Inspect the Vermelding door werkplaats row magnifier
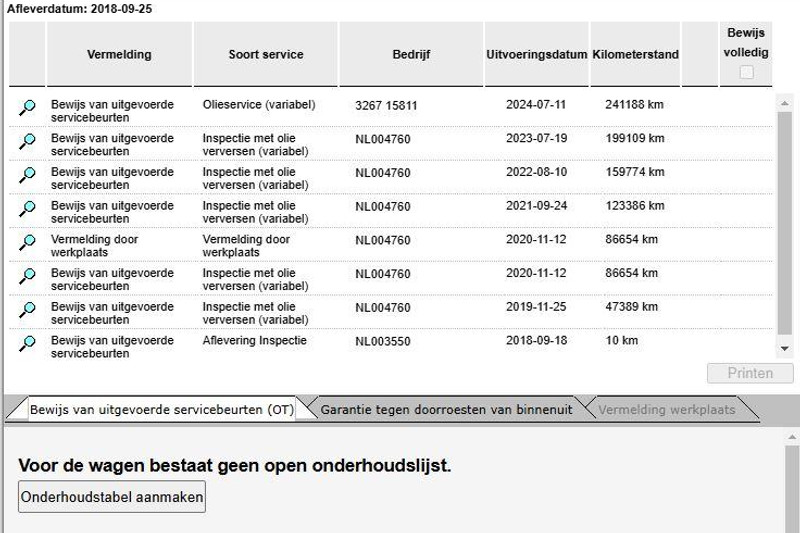Screen dimensions: 800x533 pyautogui.click(x=27, y=242)
